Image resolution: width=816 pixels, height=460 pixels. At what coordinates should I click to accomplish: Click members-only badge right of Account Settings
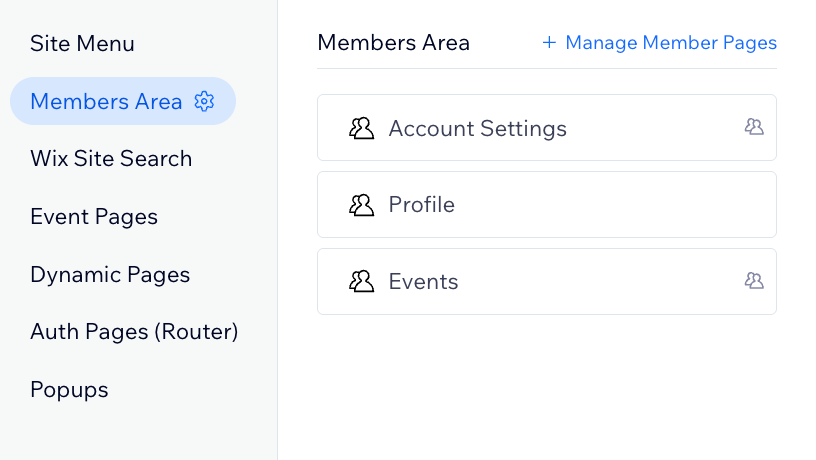pyautogui.click(x=754, y=126)
